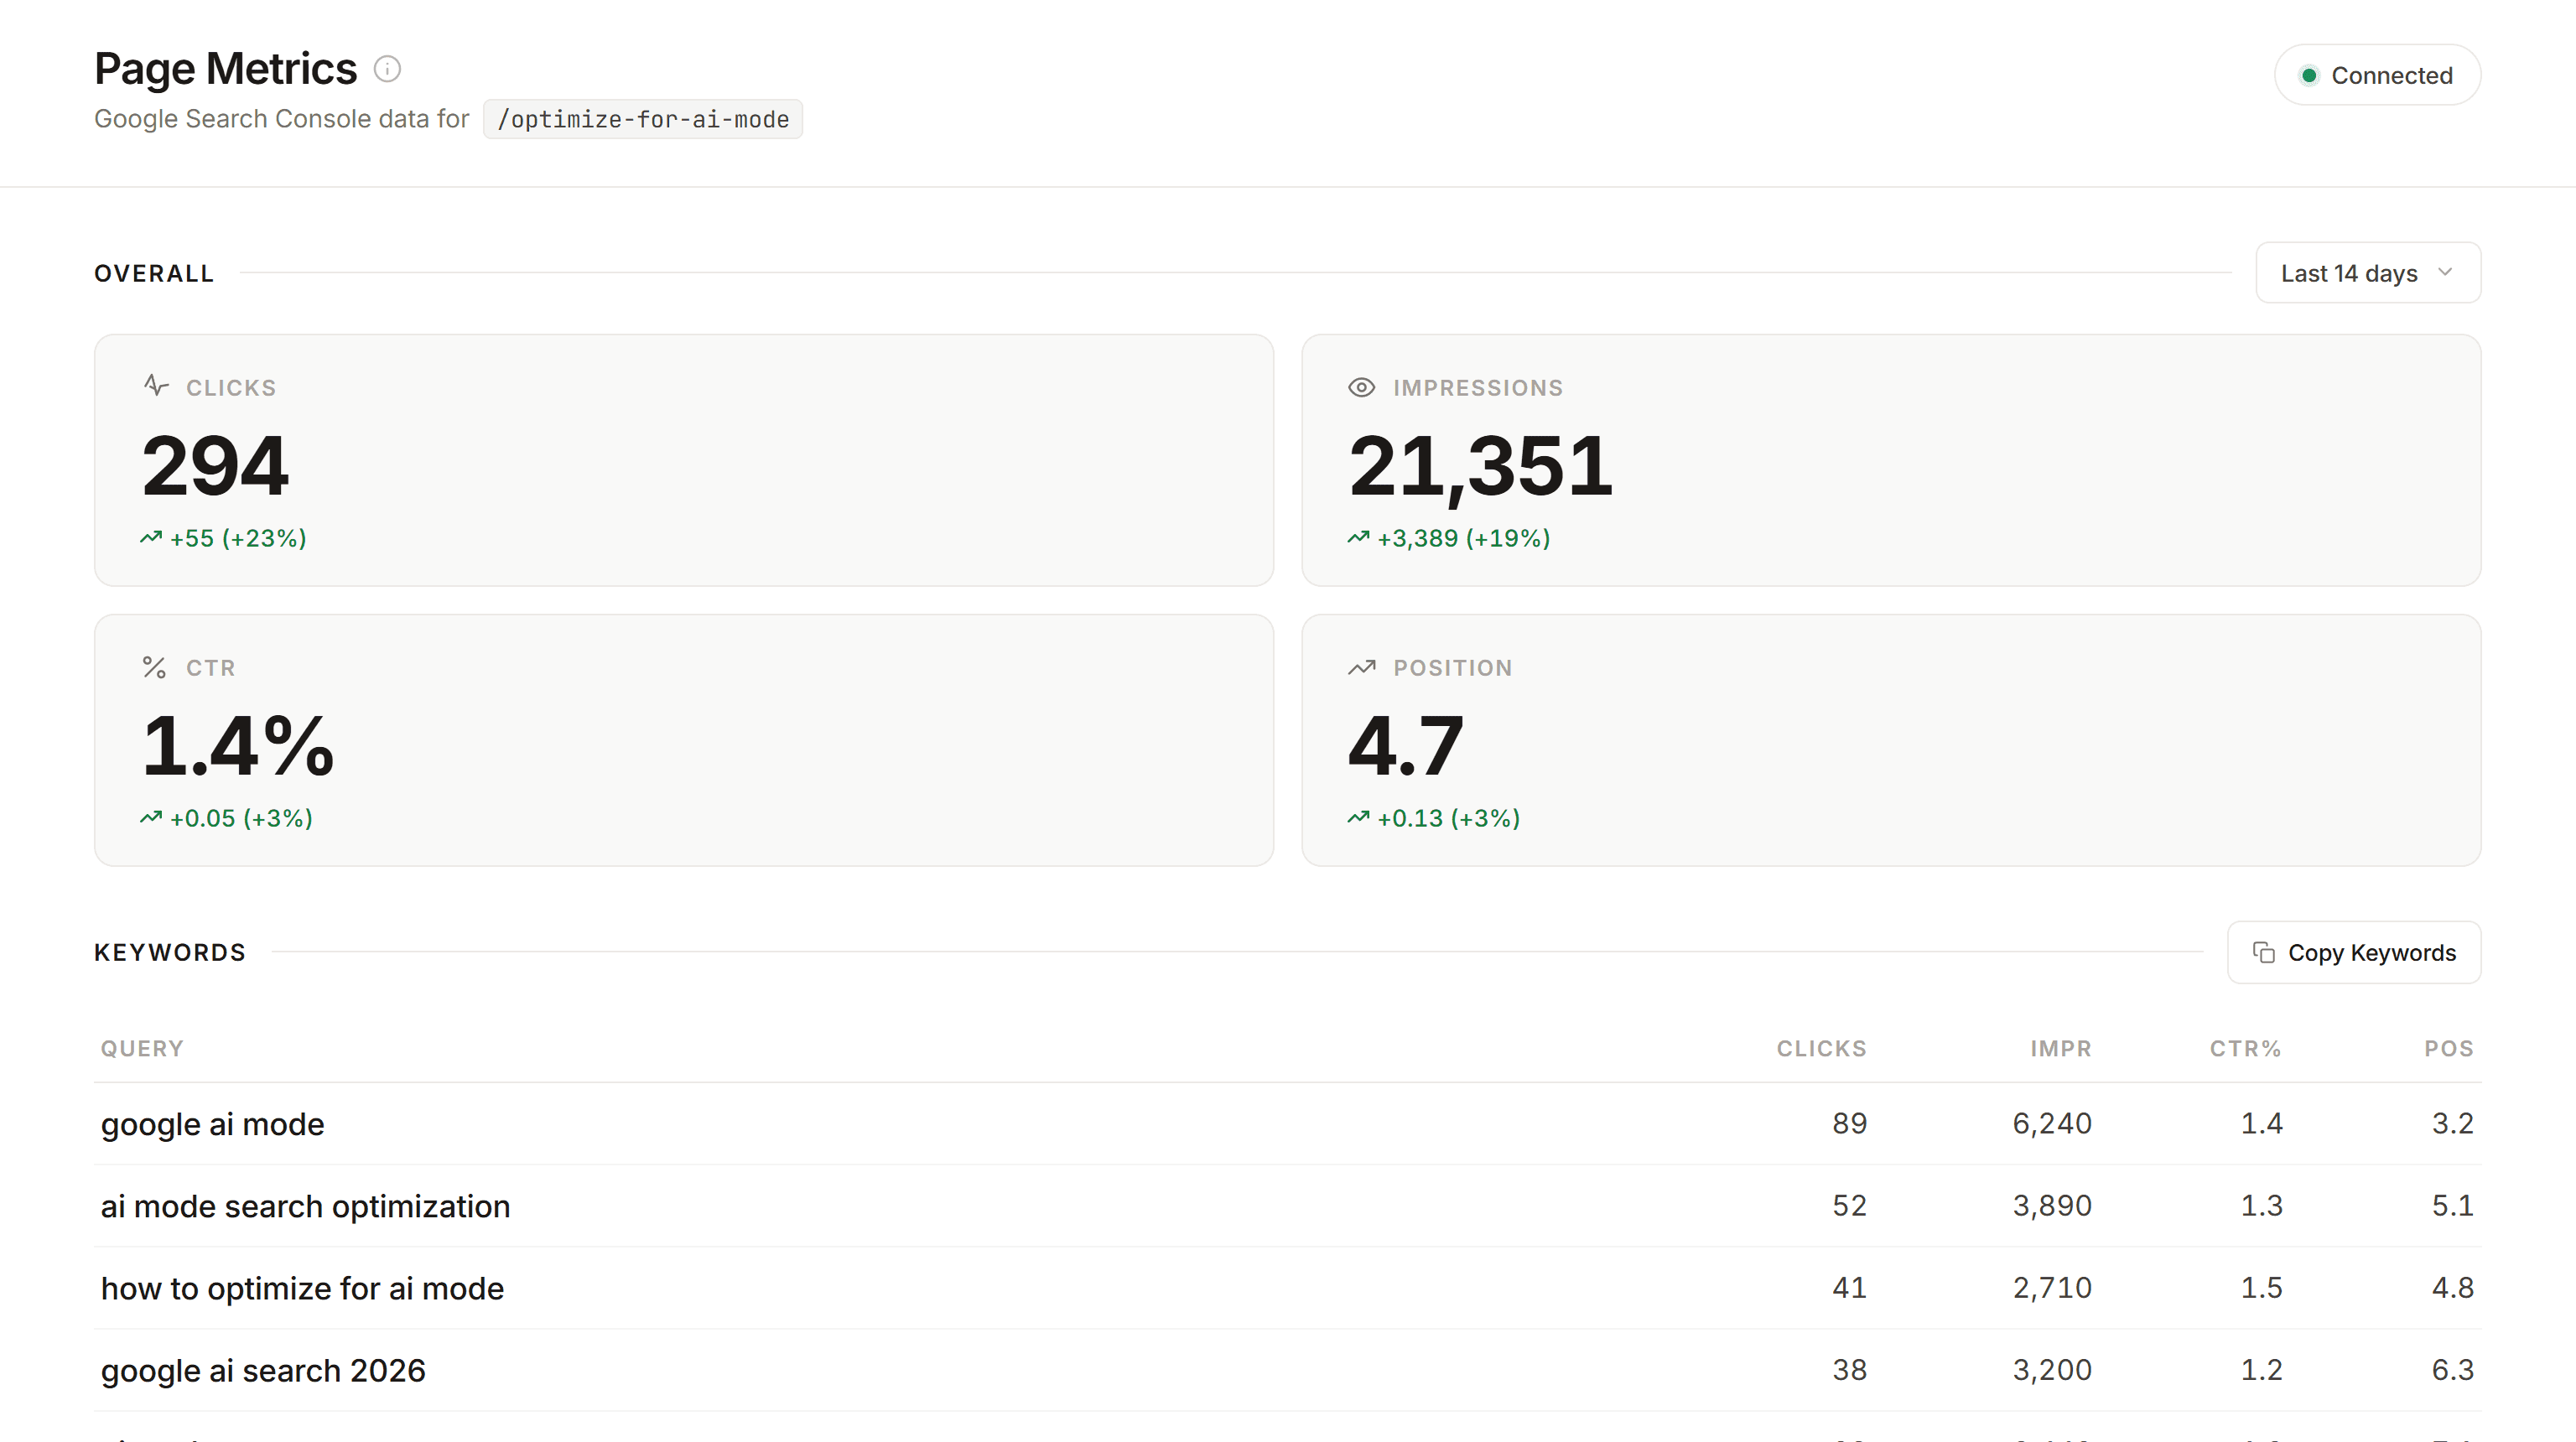
Task: Click the 6.3 position cell
Action: [2452, 1369]
